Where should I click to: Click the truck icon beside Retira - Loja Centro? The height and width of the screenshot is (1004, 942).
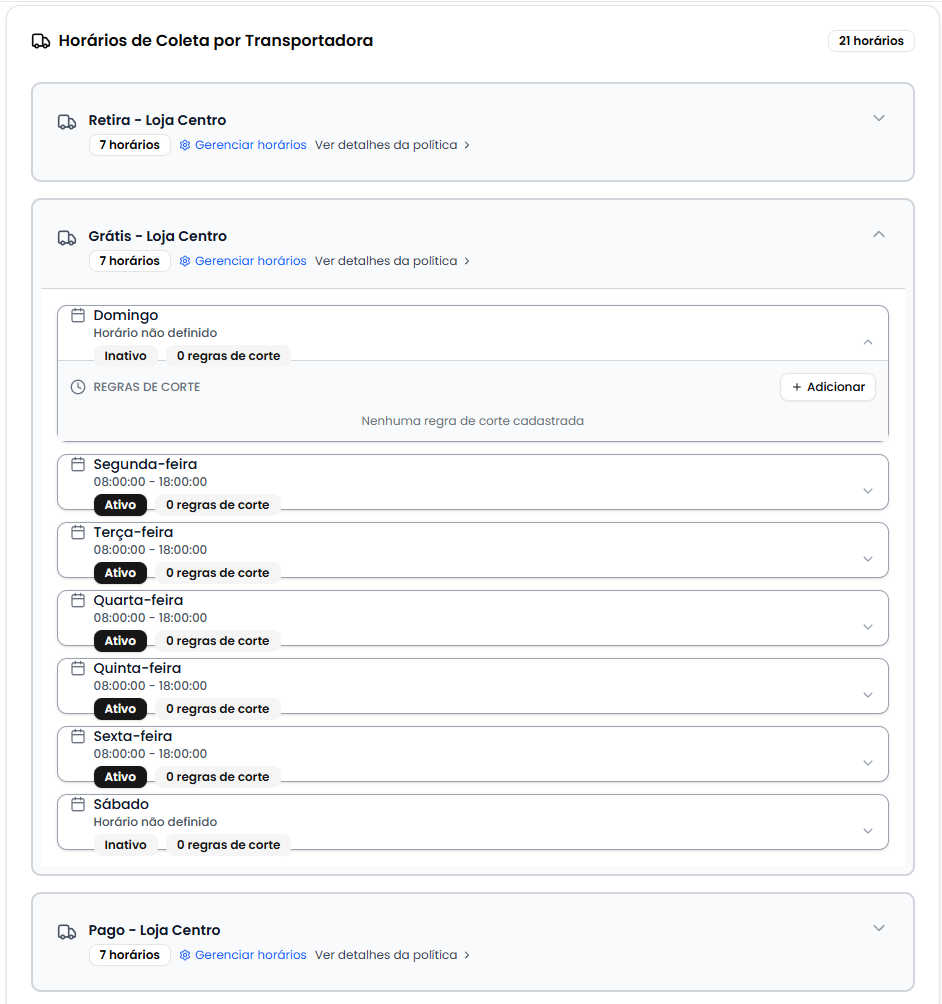click(x=67, y=120)
